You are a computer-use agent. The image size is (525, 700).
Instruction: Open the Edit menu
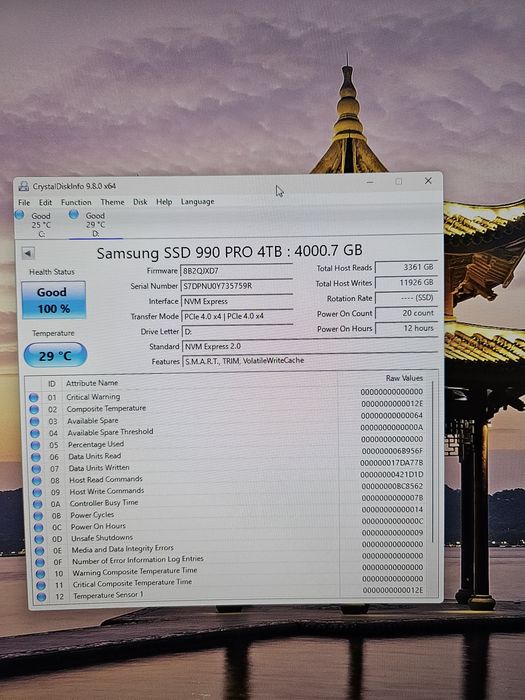coord(45,202)
